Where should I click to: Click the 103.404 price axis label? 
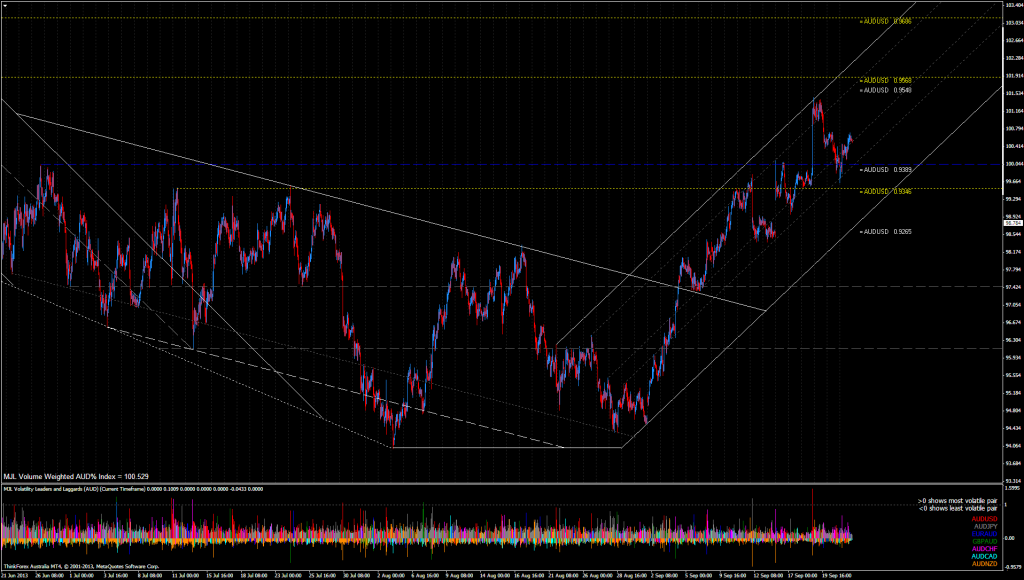(x=1014, y=5)
